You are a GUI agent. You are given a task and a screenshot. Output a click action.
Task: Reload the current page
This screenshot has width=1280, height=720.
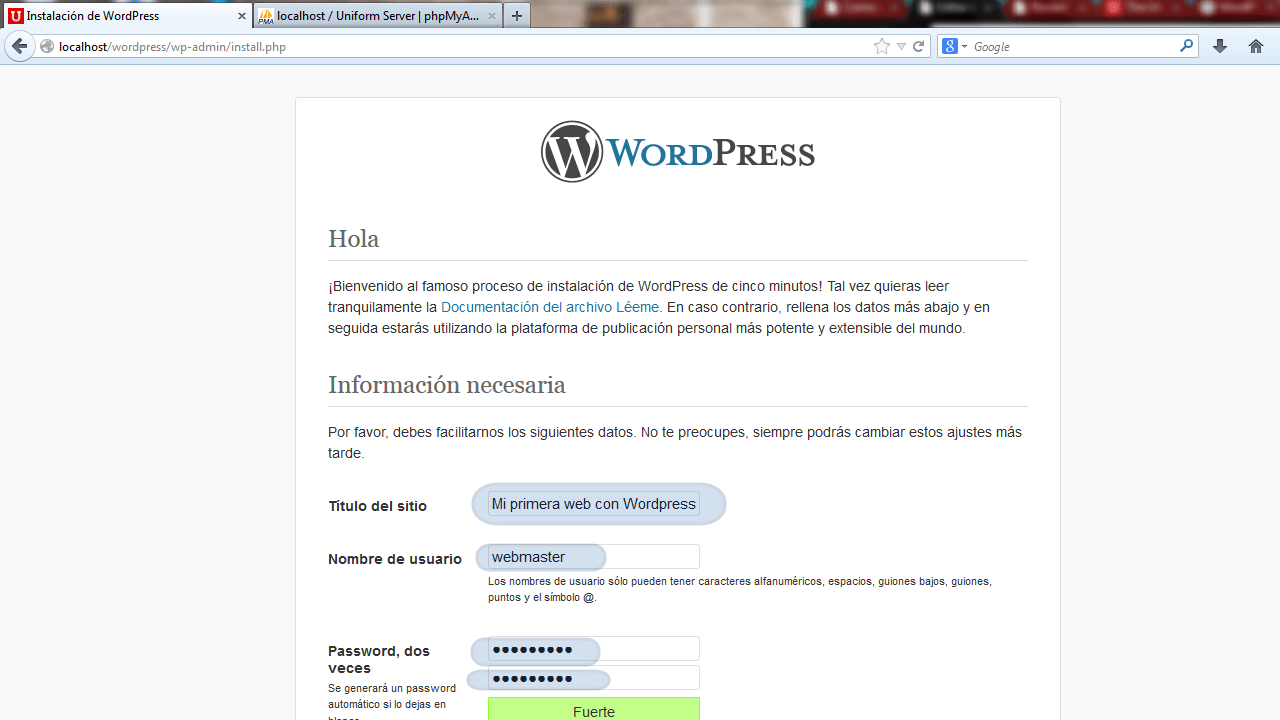[918, 46]
